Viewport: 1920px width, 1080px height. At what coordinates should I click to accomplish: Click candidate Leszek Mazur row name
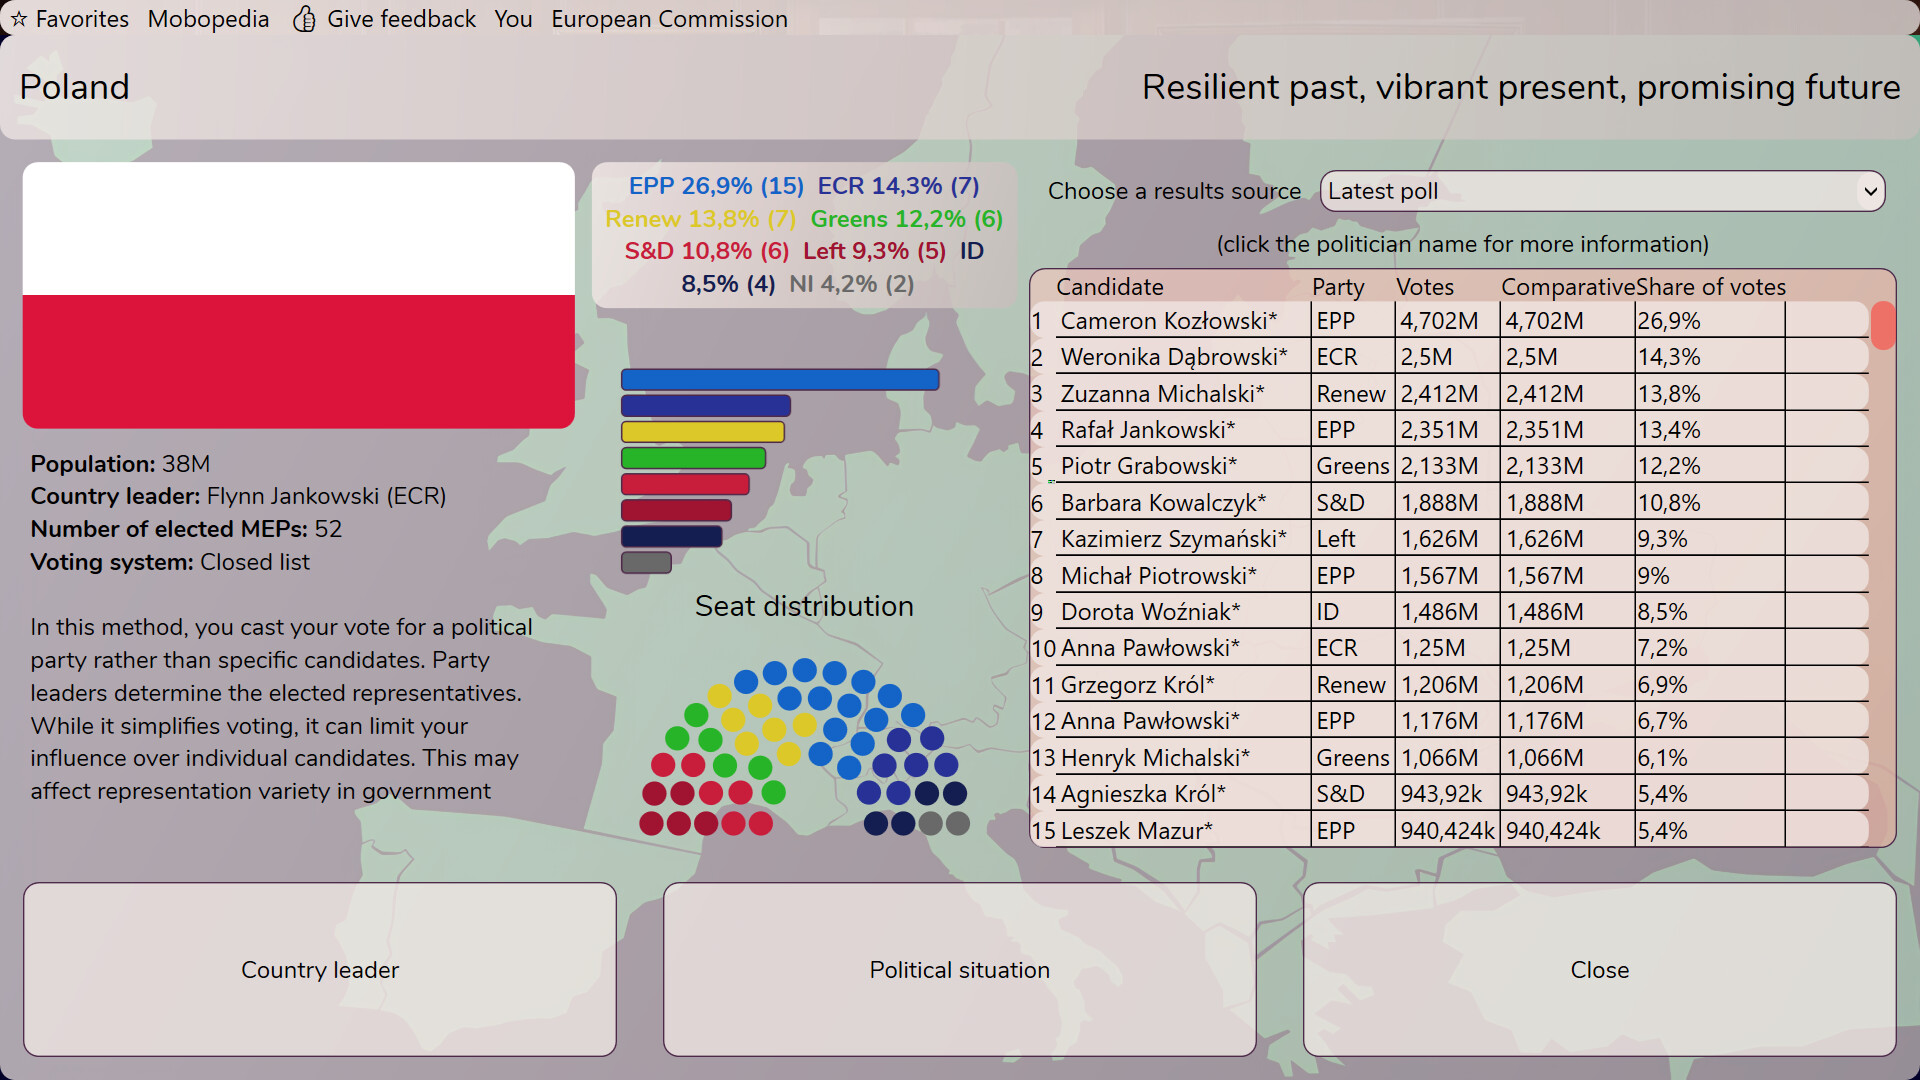pyautogui.click(x=1136, y=831)
